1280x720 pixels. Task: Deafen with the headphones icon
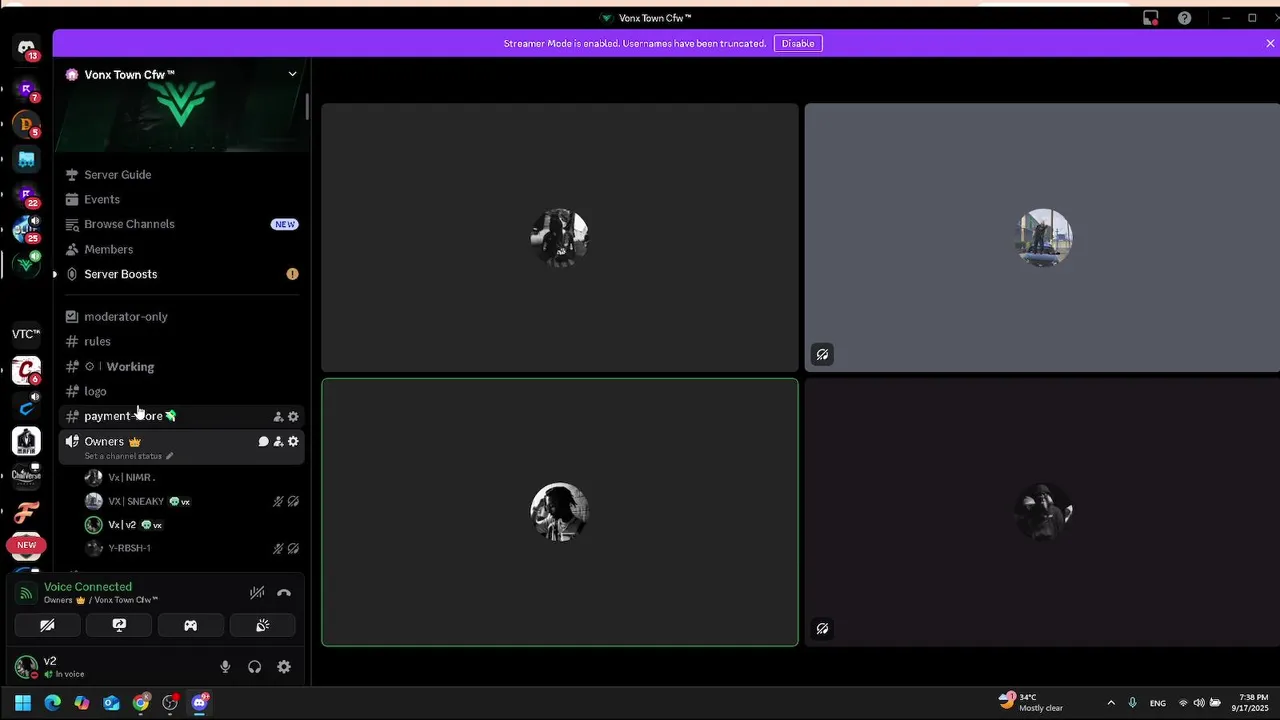254,667
